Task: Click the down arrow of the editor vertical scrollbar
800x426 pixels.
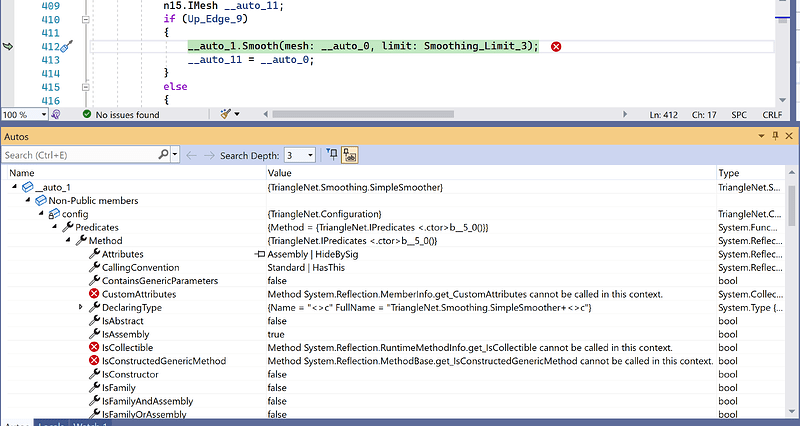Action: [x=783, y=100]
